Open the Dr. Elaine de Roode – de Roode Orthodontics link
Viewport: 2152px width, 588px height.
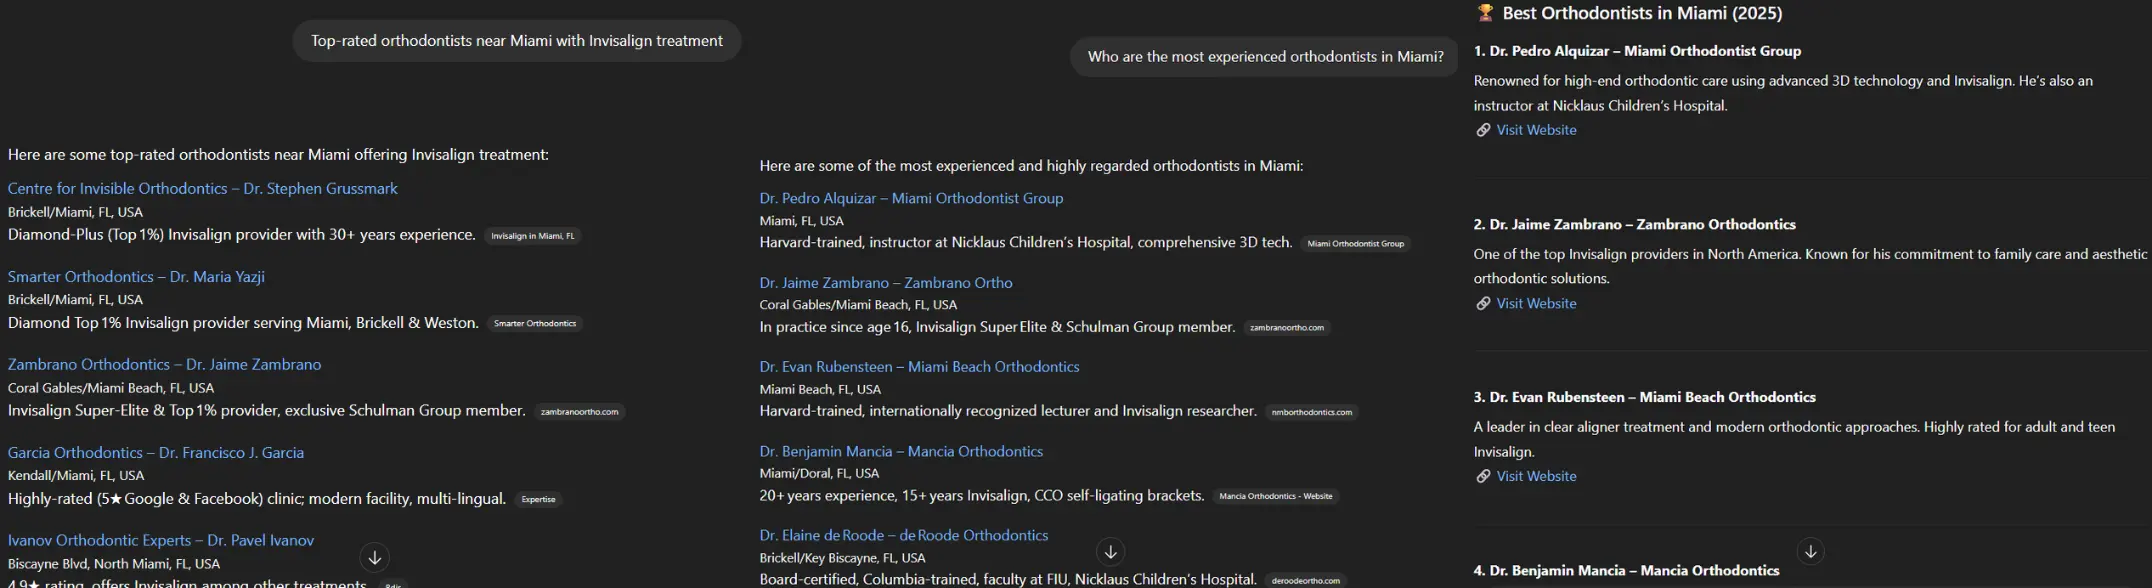coord(904,535)
